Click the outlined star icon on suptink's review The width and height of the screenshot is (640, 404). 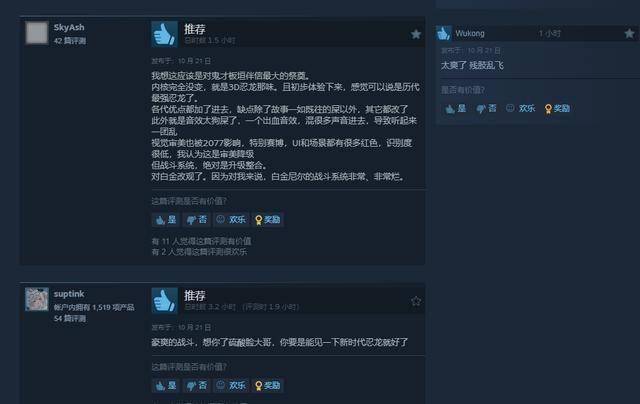click(x=416, y=301)
